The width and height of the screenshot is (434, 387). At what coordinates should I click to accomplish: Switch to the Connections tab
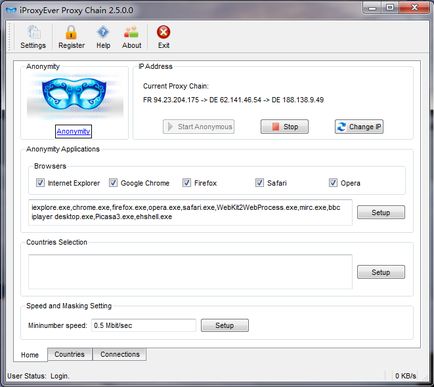point(120,354)
